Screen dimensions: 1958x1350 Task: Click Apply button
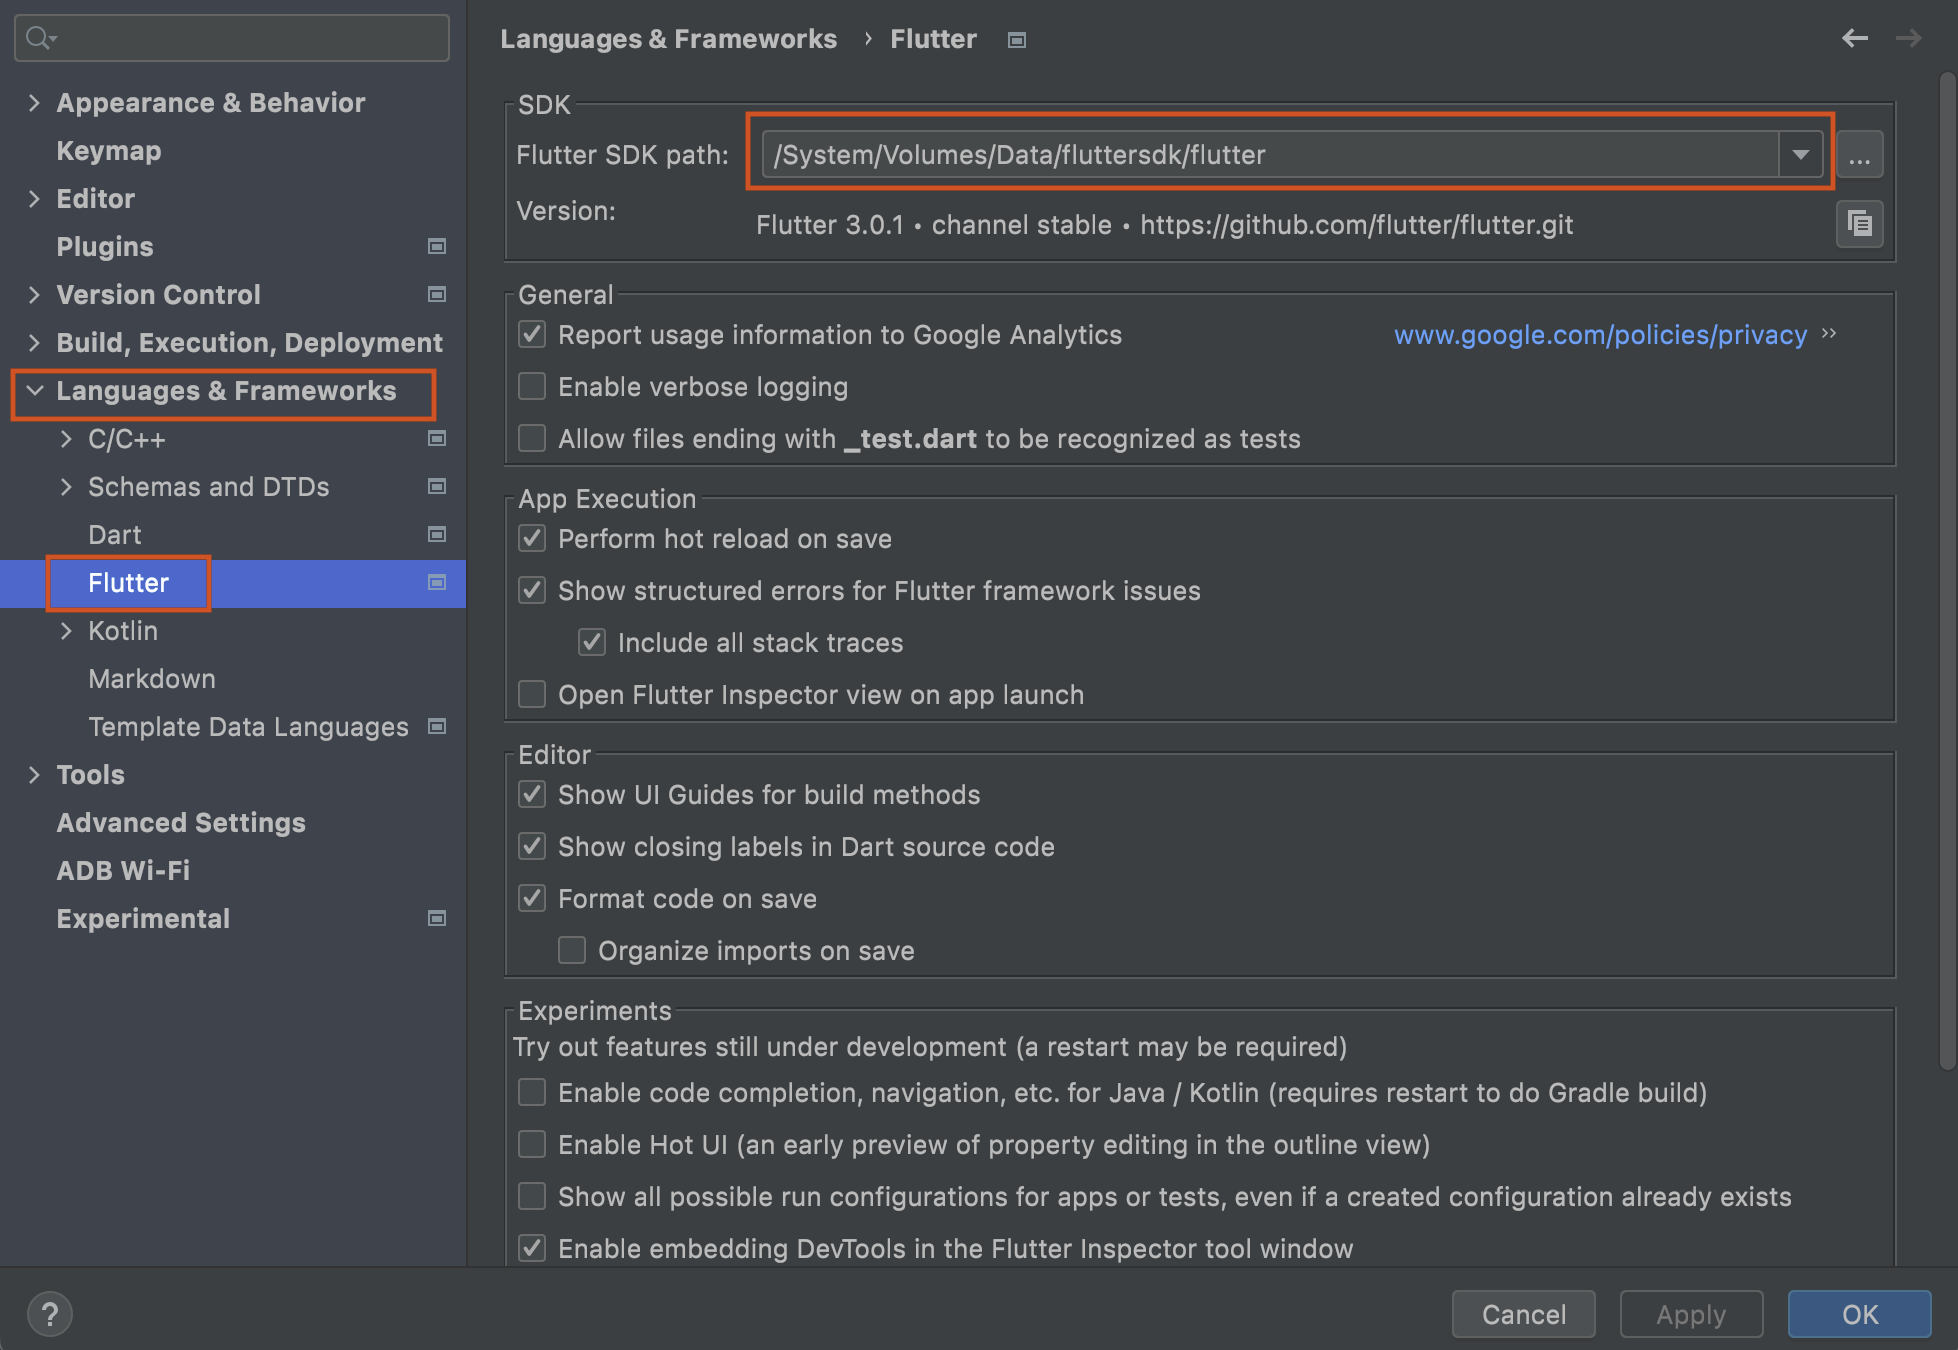1691,1314
